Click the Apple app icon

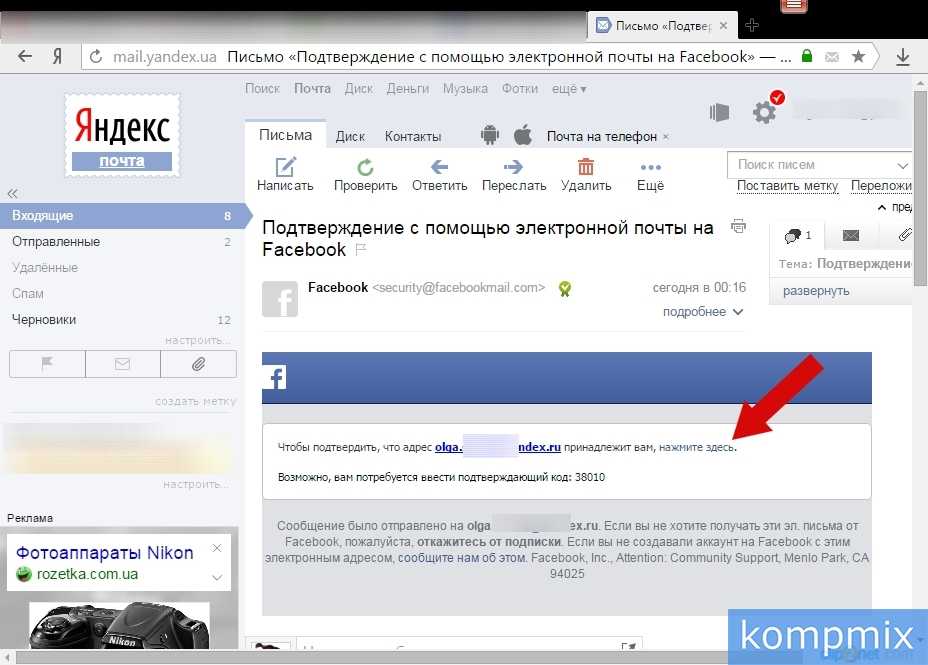(x=522, y=136)
